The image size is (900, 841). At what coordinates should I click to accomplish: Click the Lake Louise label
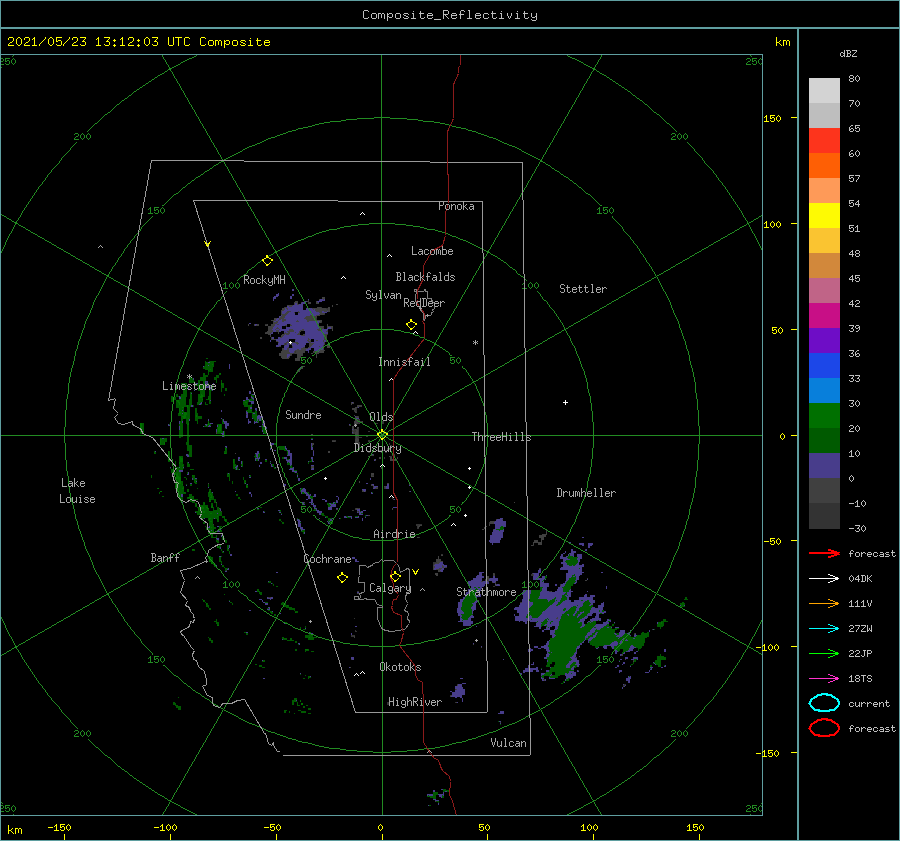pyautogui.click(x=77, y=491)
